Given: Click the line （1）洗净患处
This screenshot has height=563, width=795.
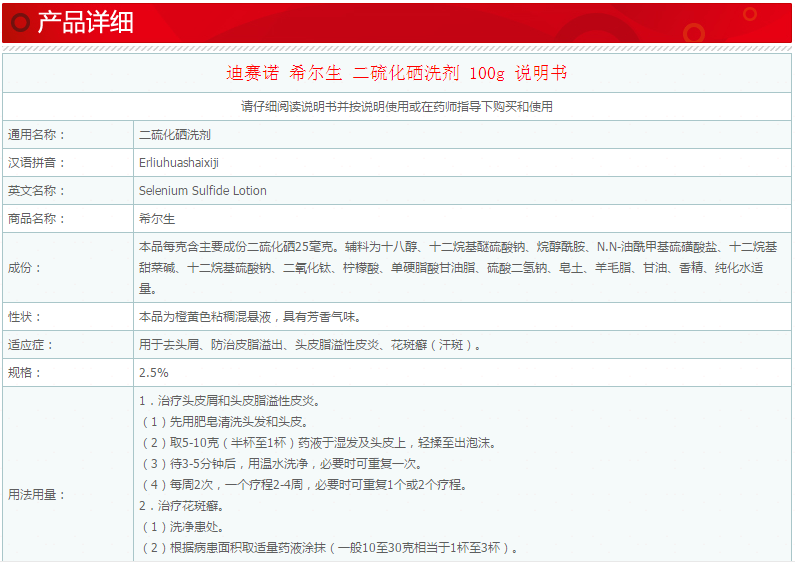Looking at the screenshot, I should pos(182,526).
